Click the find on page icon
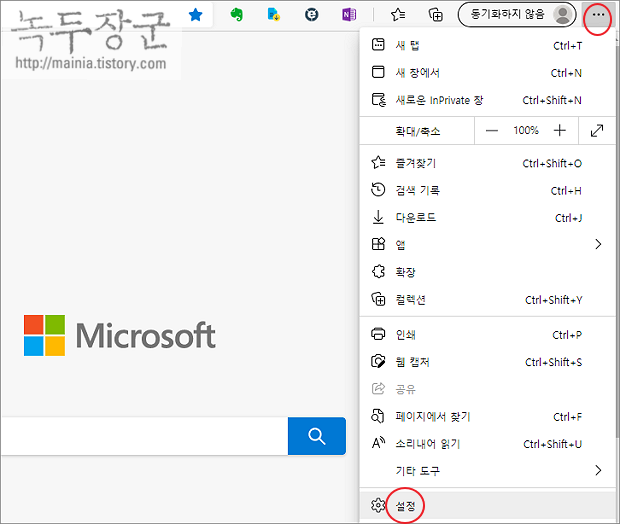 [378, 416]
